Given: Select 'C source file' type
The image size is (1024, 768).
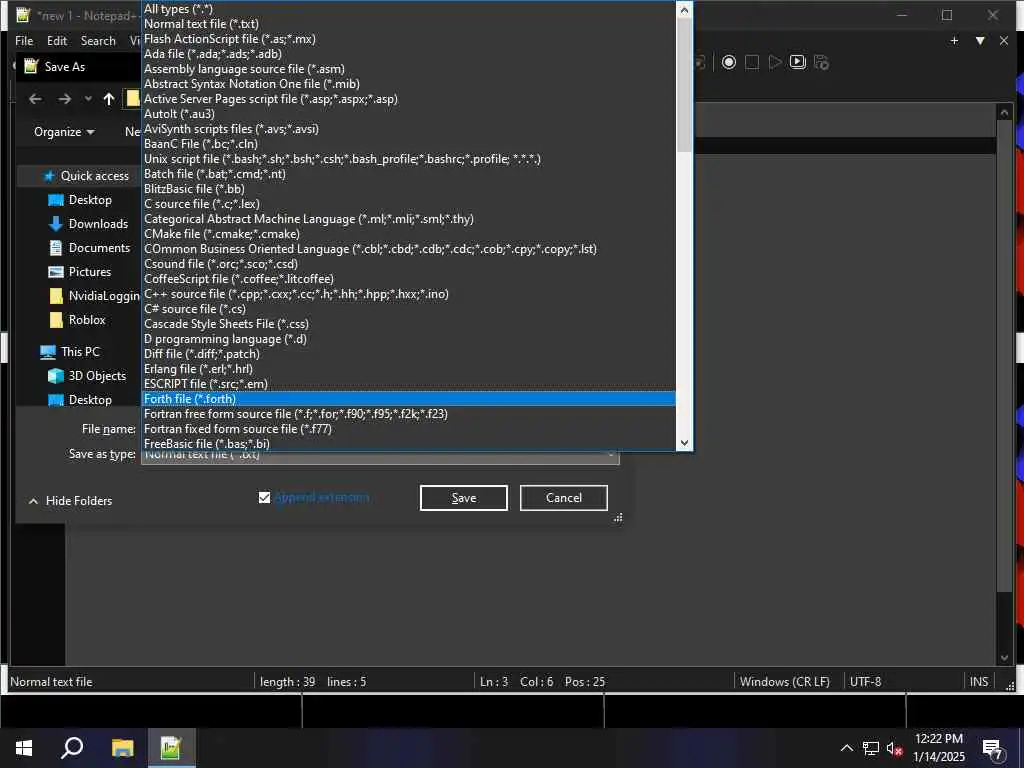Looking at the screenshot, I should [409, 204].
